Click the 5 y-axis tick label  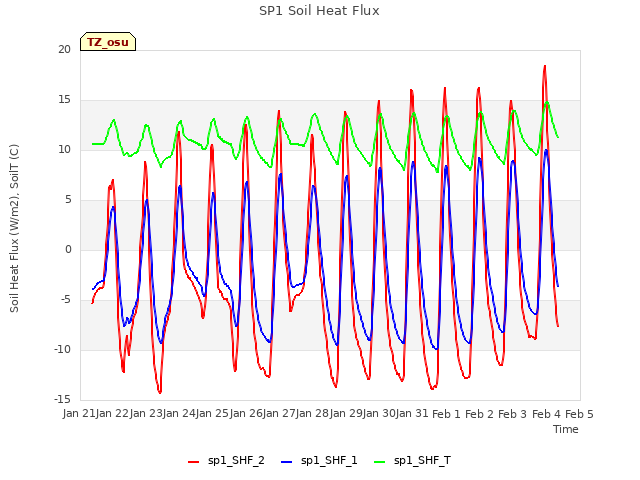tap(68, 200)
